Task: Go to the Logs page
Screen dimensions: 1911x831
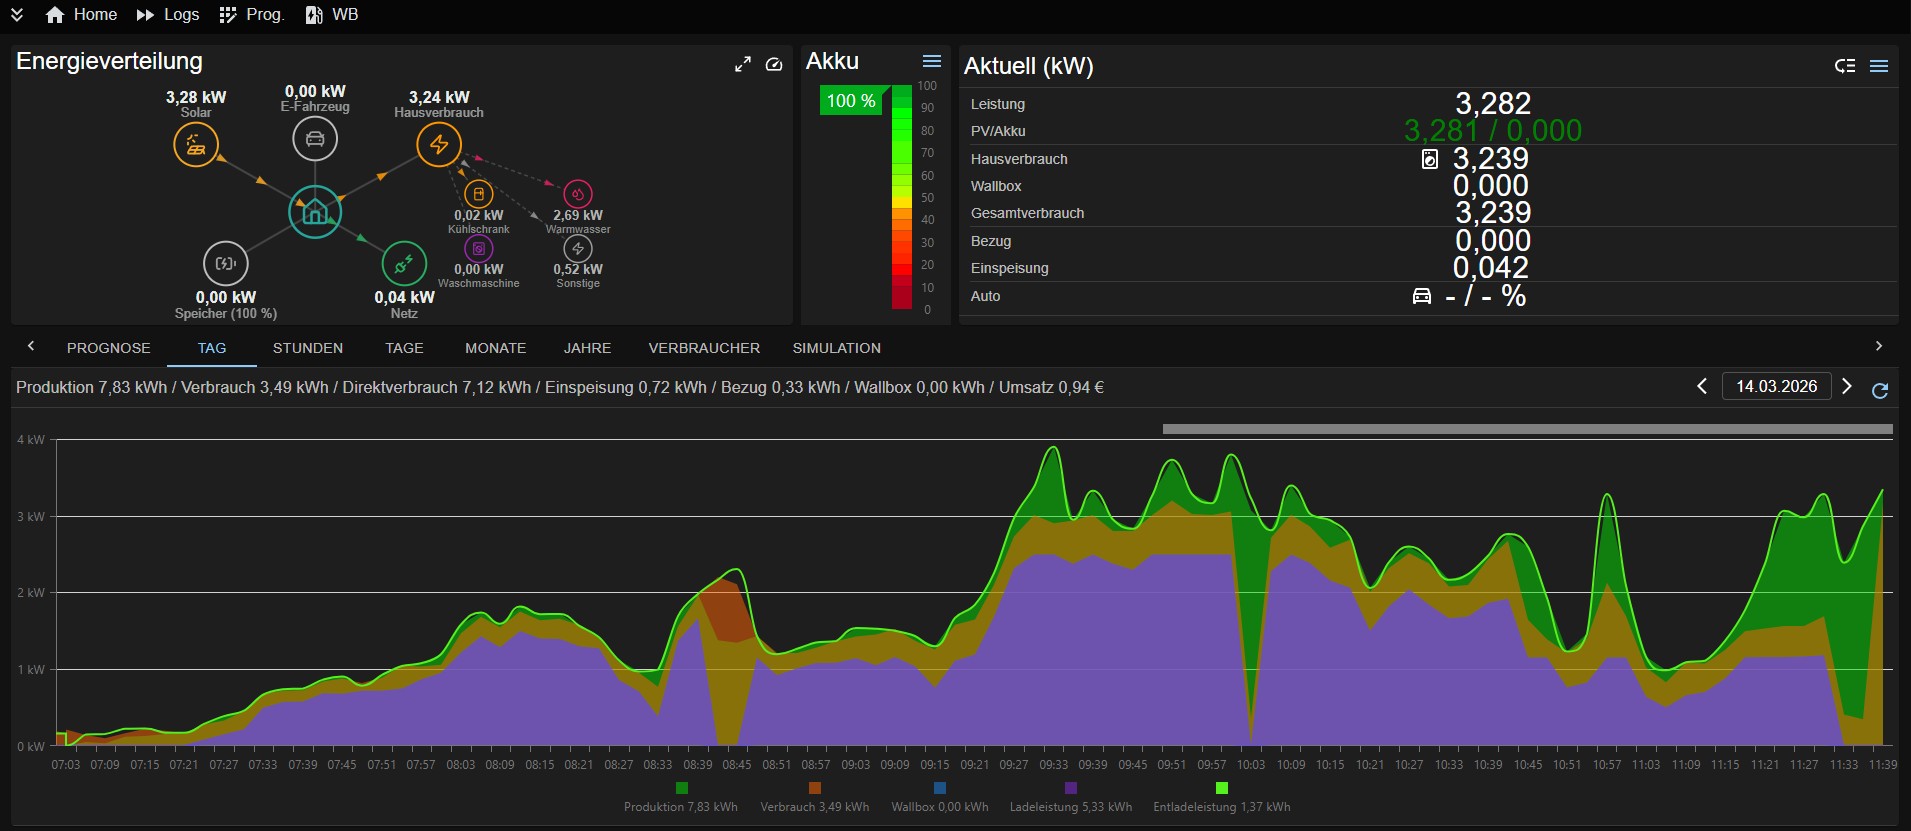Action: pos(168,15)
